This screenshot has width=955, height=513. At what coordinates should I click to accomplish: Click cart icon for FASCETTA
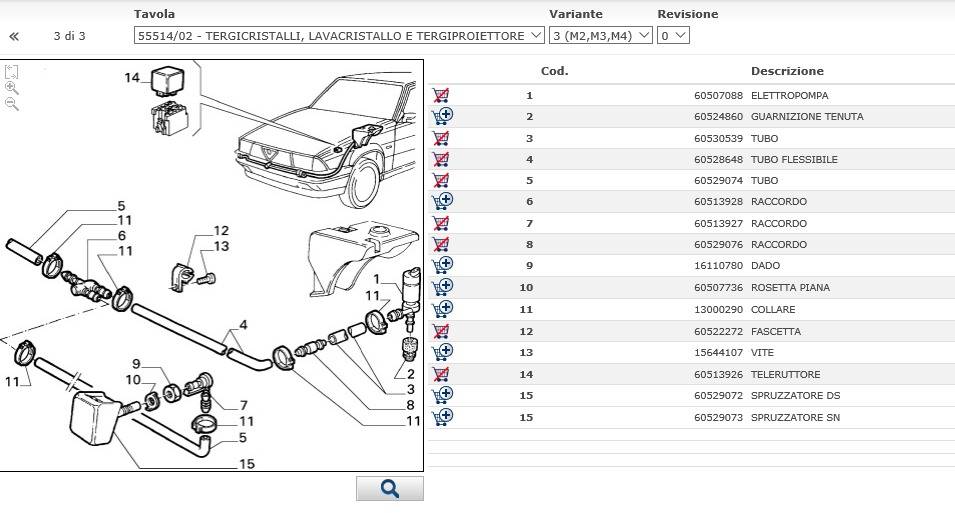[441, 331]
